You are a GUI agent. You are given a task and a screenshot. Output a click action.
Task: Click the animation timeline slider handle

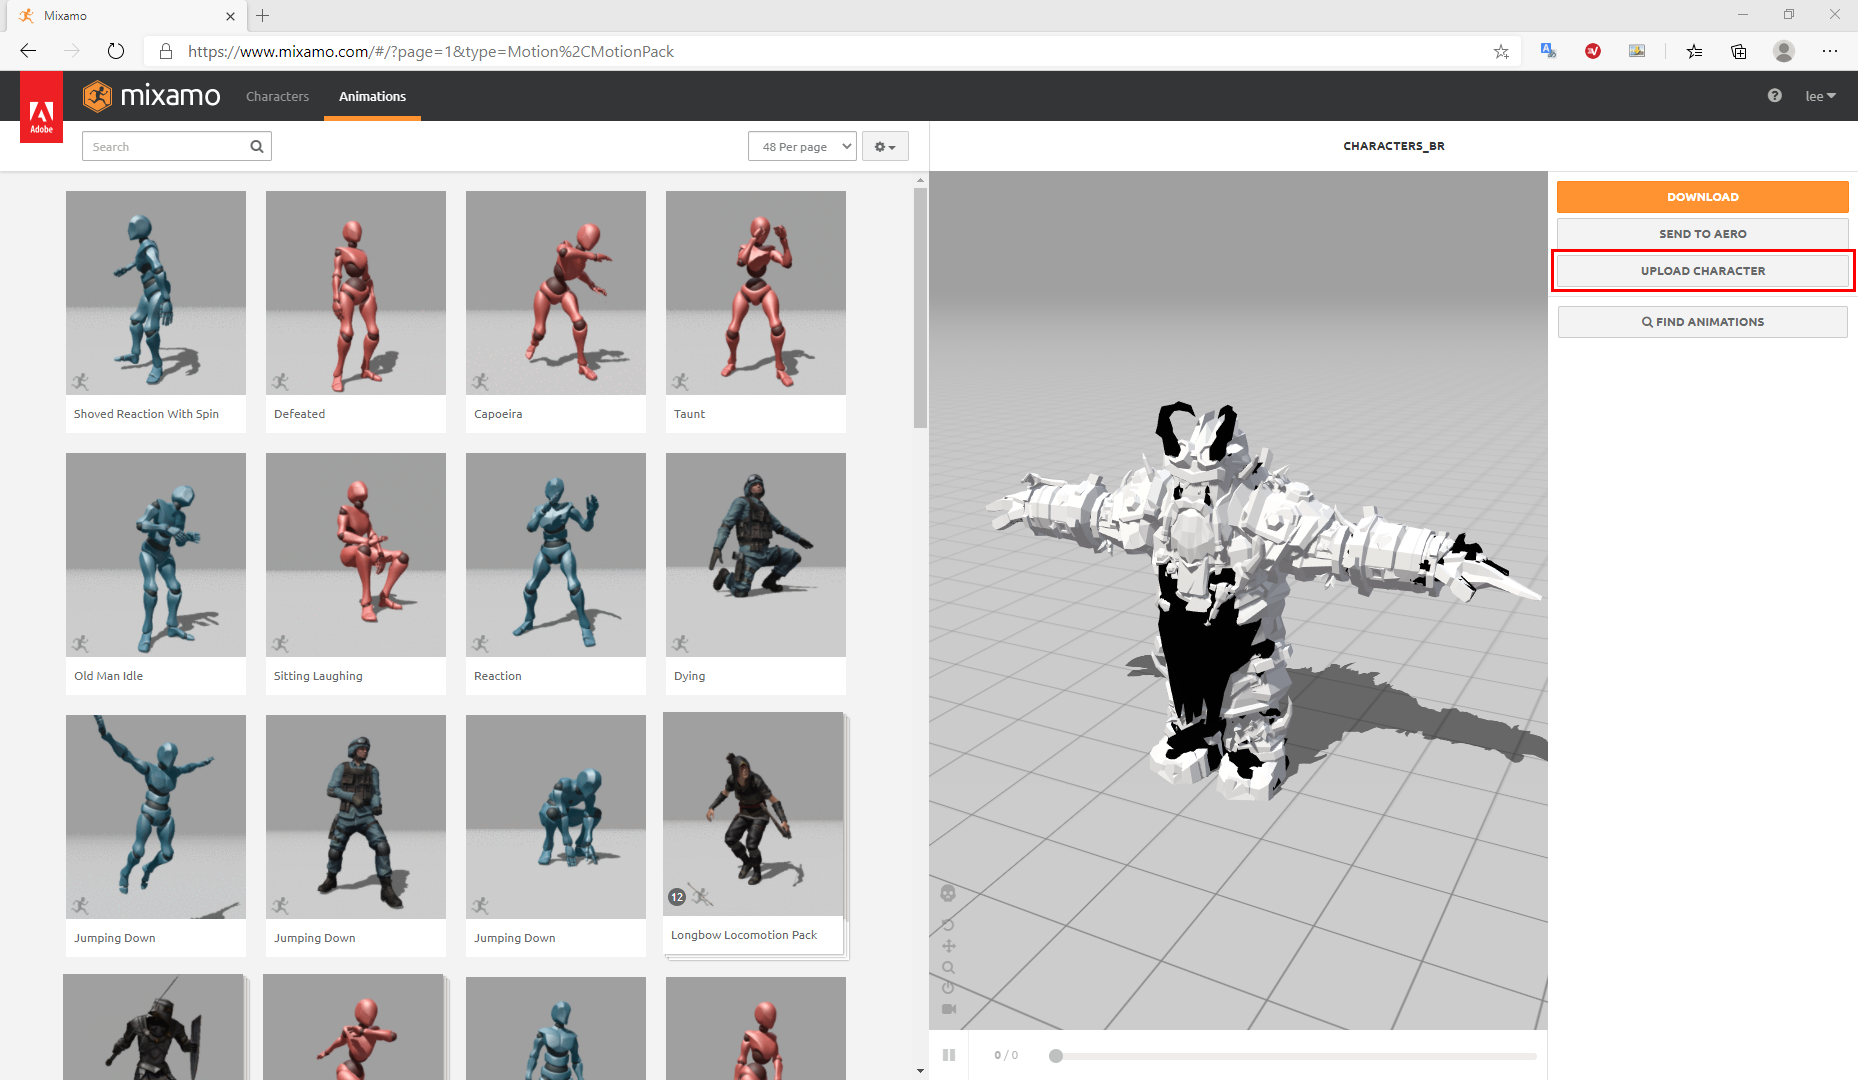click(x=1056, y=1056)
